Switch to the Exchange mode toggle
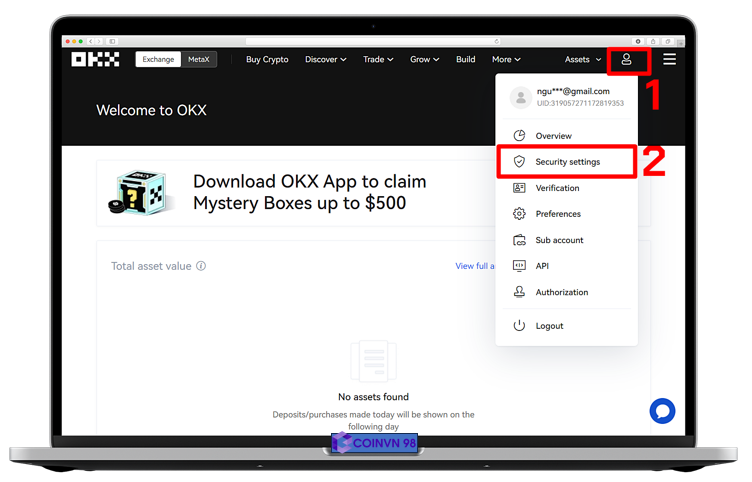The height and width of the screenshot is (482, 752). [x=158, y=60]
